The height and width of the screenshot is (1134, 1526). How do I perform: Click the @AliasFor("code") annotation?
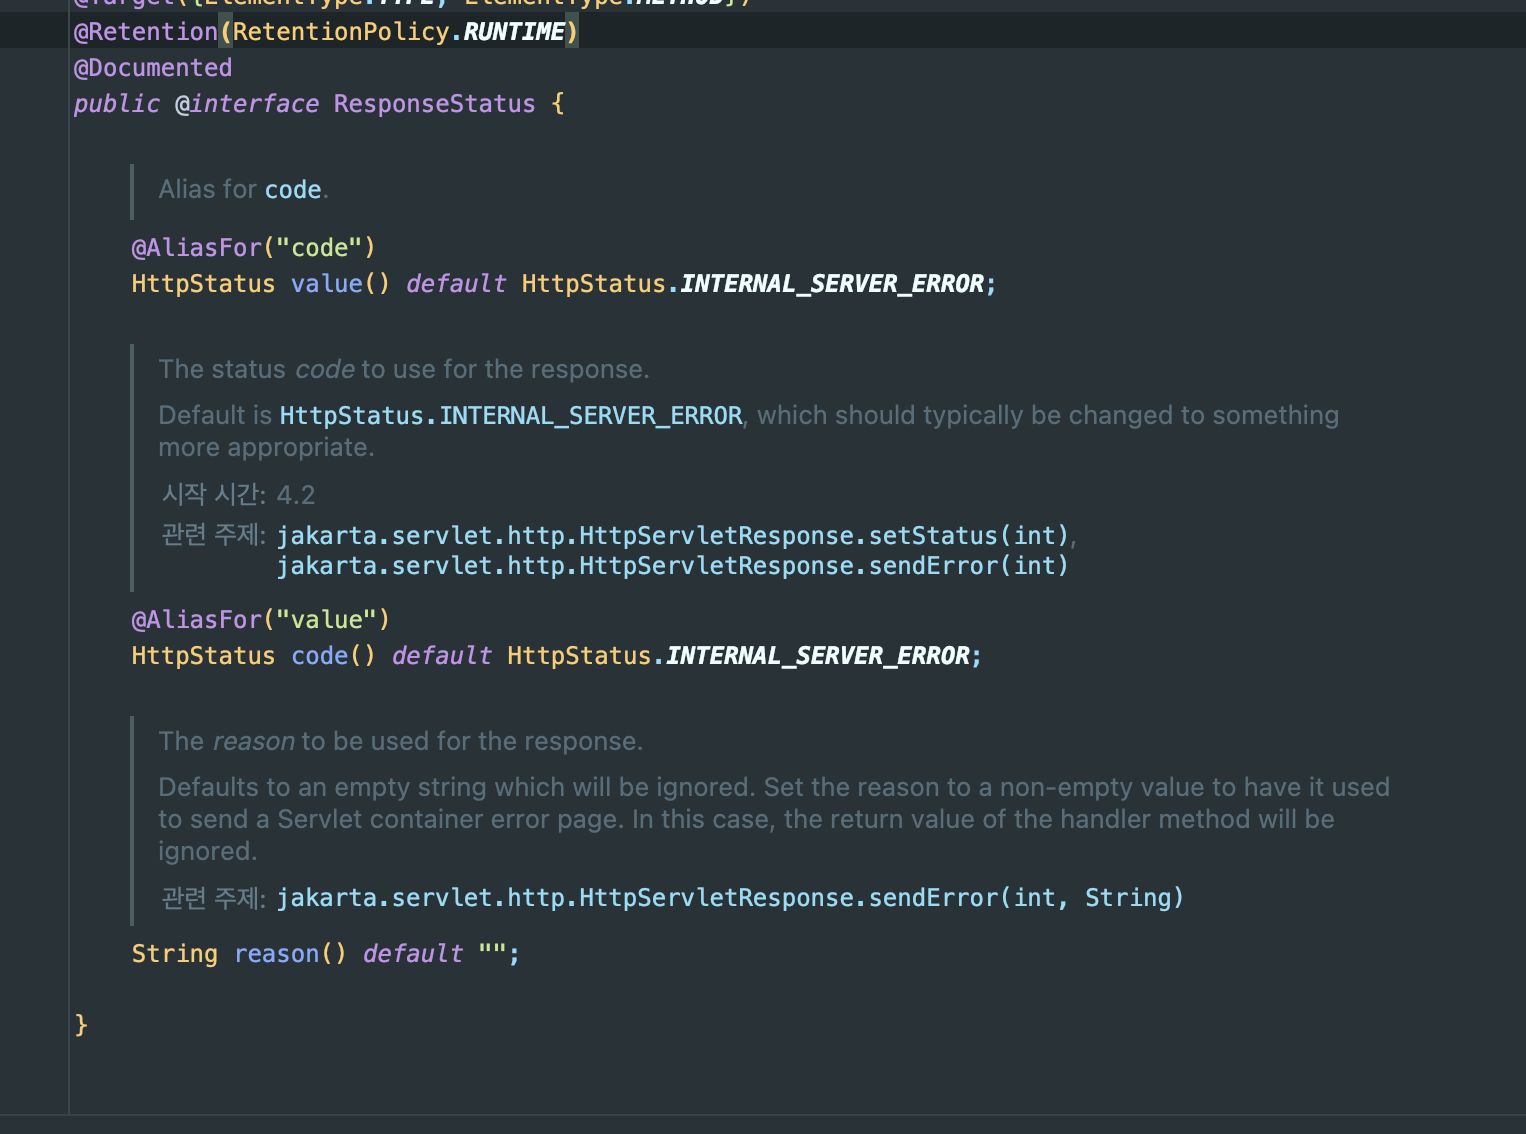point(254,248)
